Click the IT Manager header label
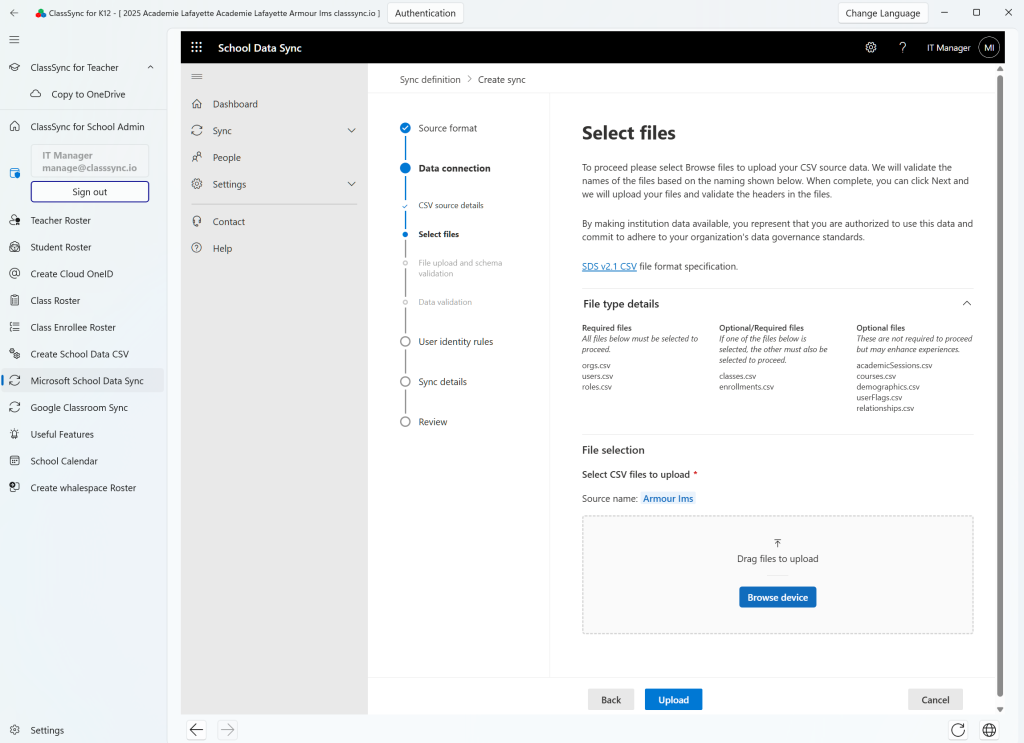This screenshot has width=1024, height=743. [x=948, y=48]
